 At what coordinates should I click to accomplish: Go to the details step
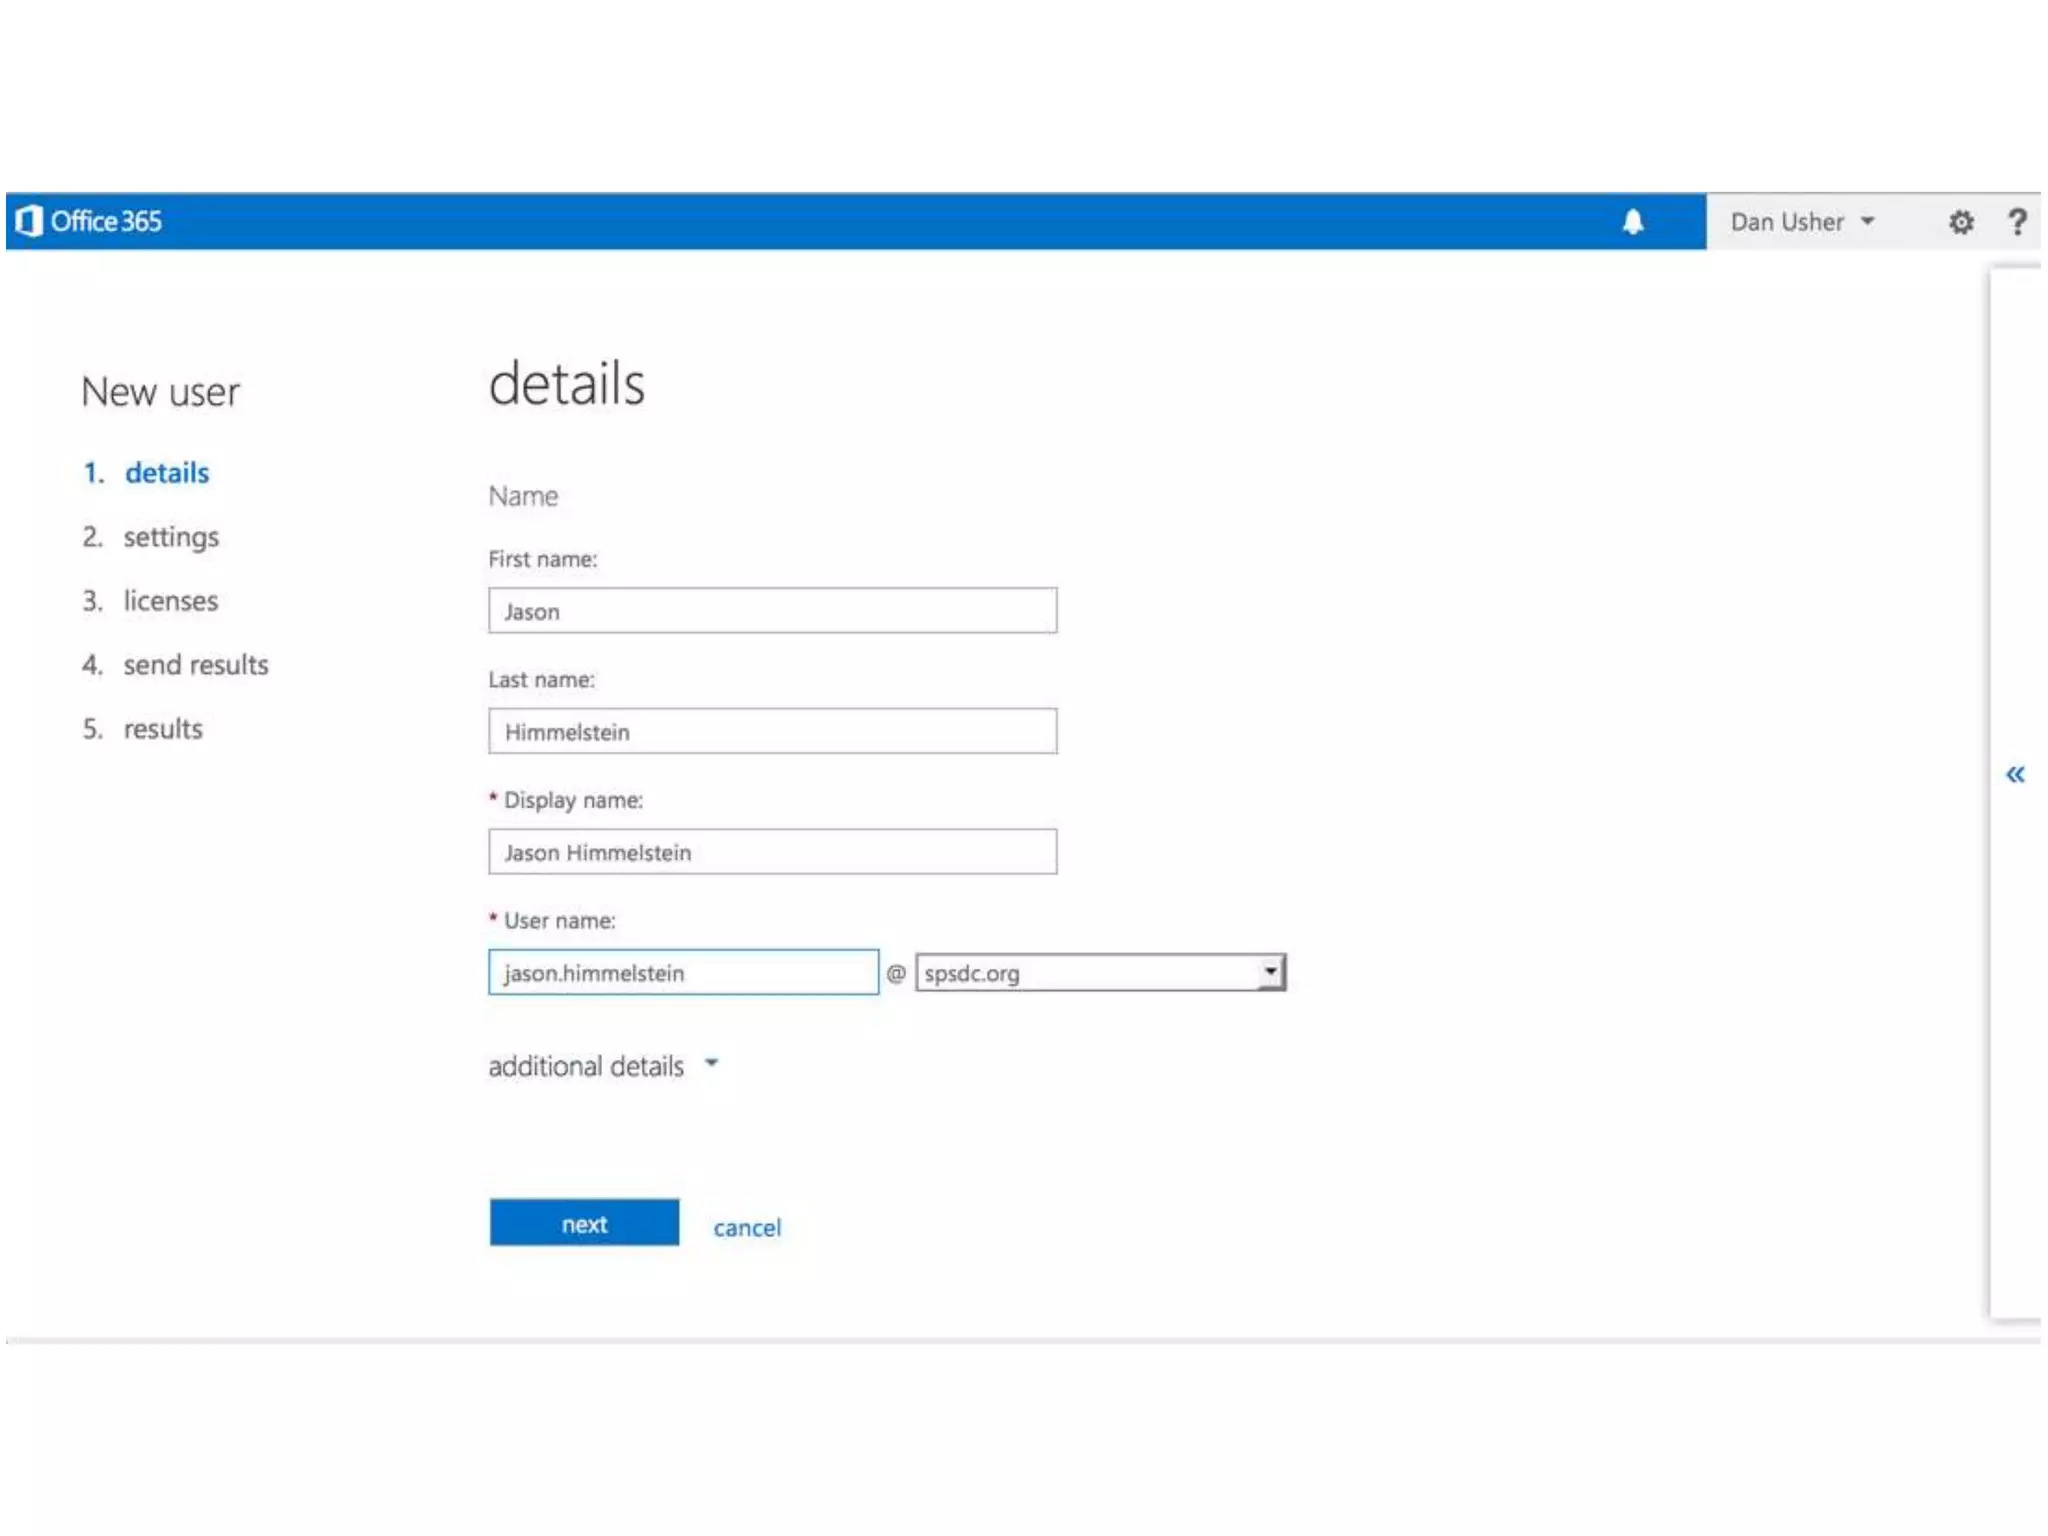[x=166, y=473]
